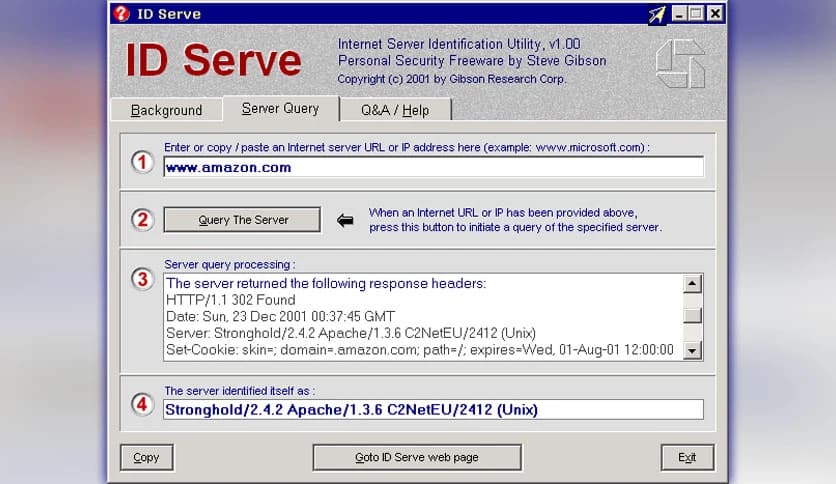This screenshot has width=836, height=484.
Task: Click the Query The Server button
Action: pyautogui.click(x=242, y=220)
